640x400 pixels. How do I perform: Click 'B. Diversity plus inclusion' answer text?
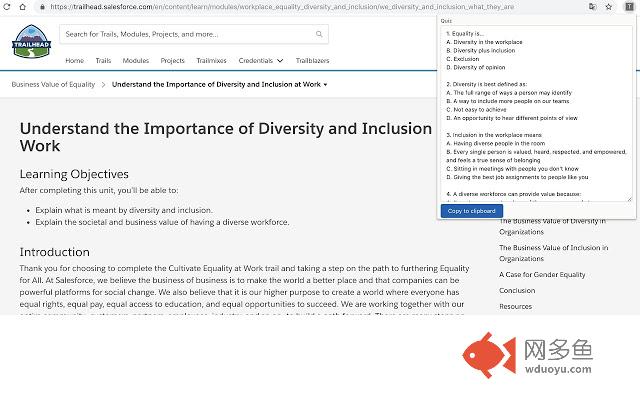click(481, 51)
